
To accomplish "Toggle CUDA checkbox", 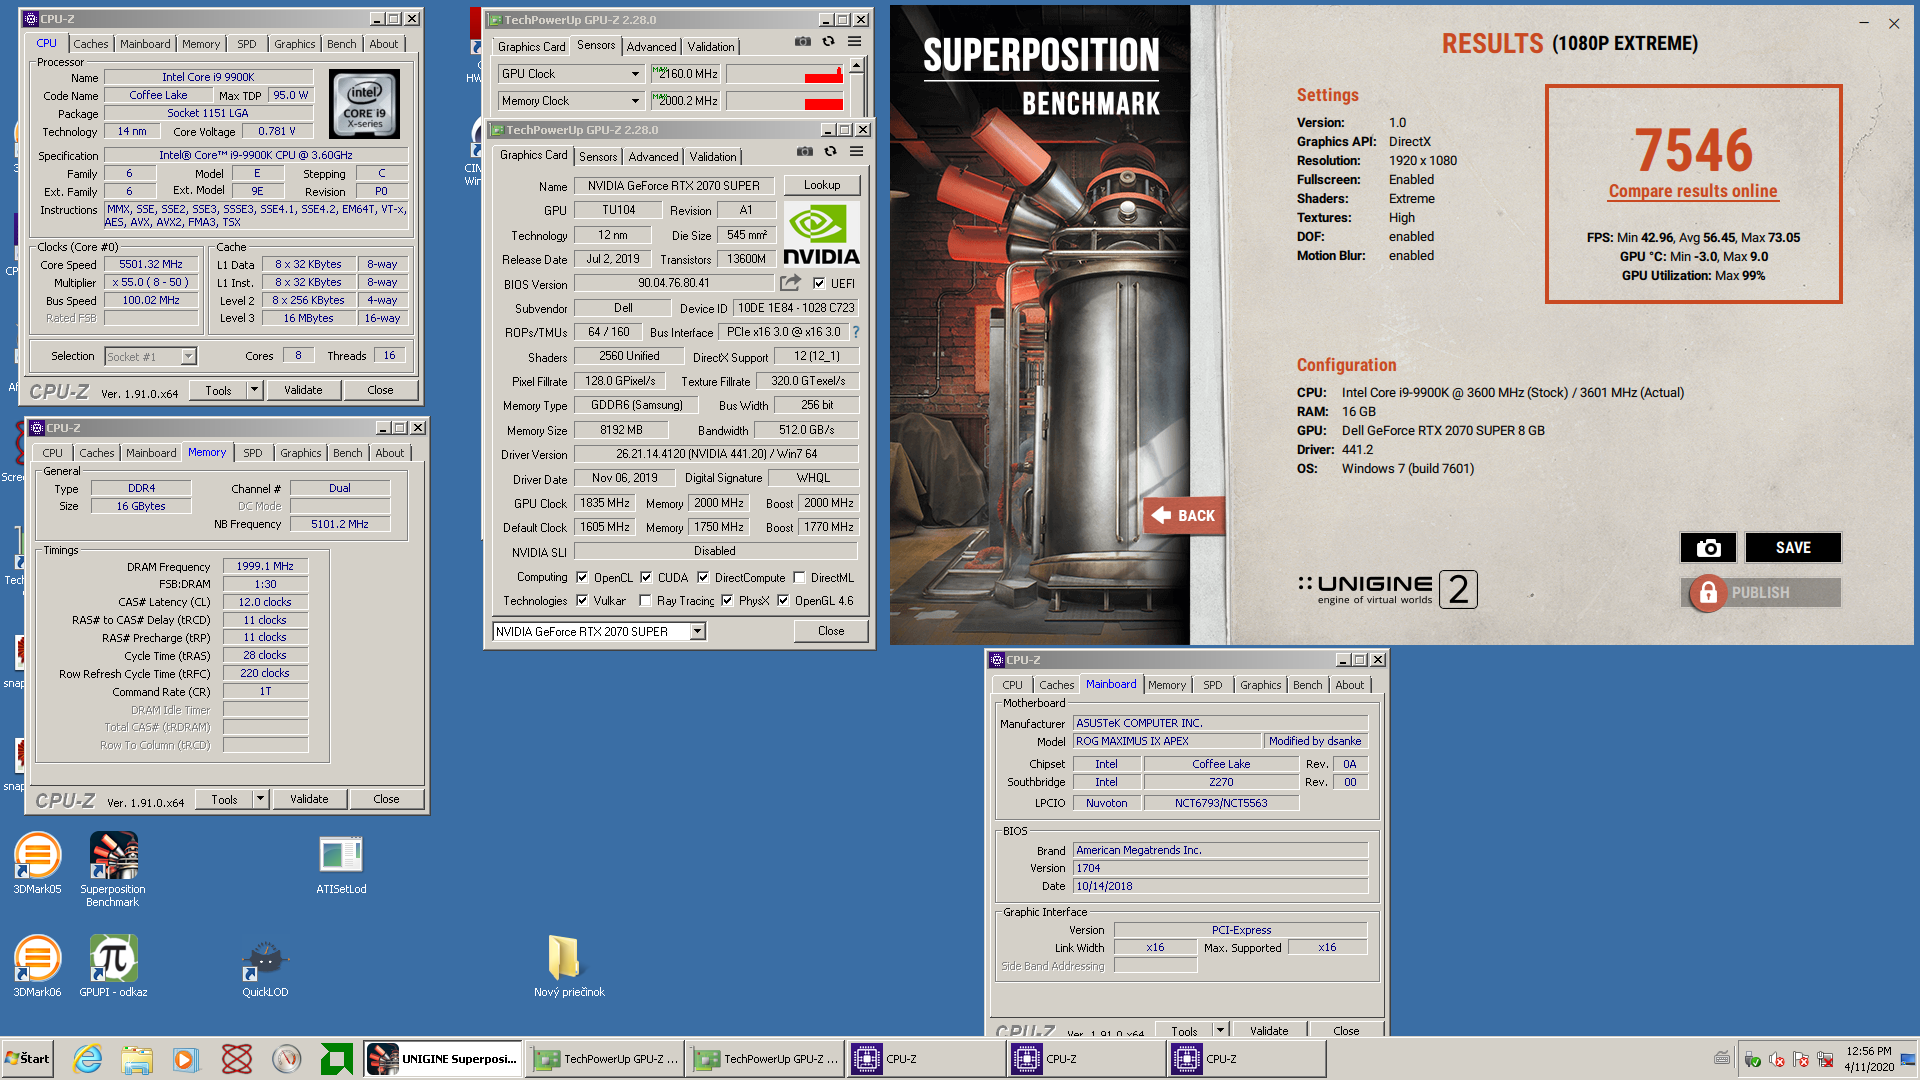I will 646,577.
